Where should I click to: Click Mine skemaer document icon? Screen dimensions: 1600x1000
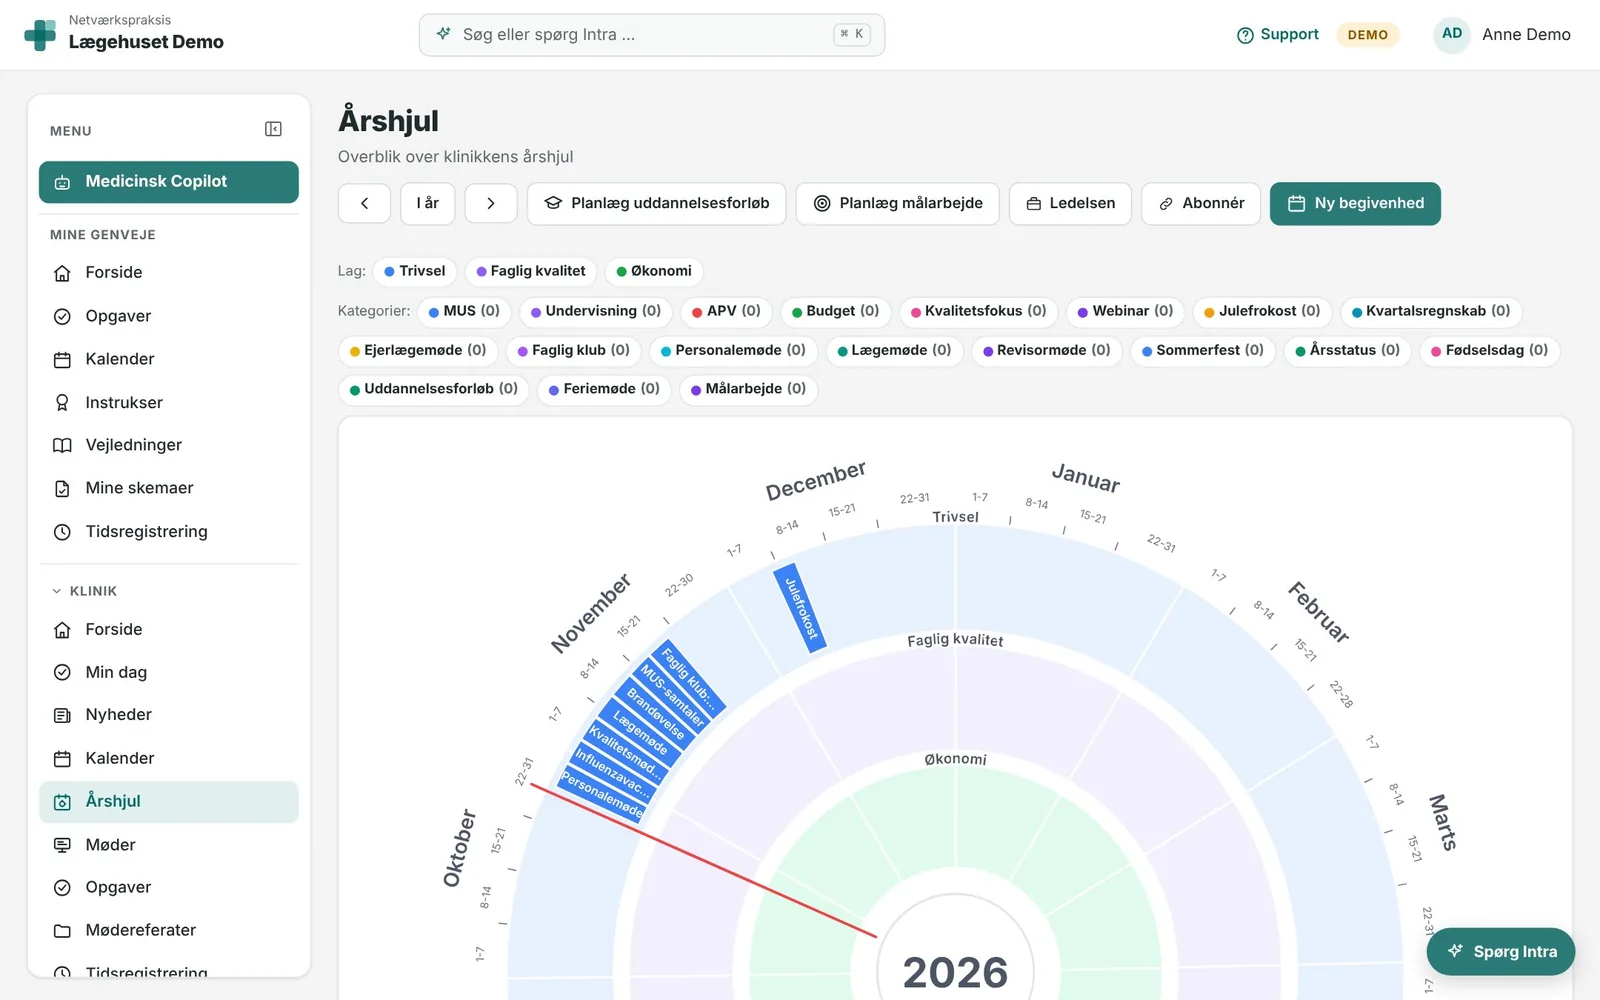click(x=62, y=488)
